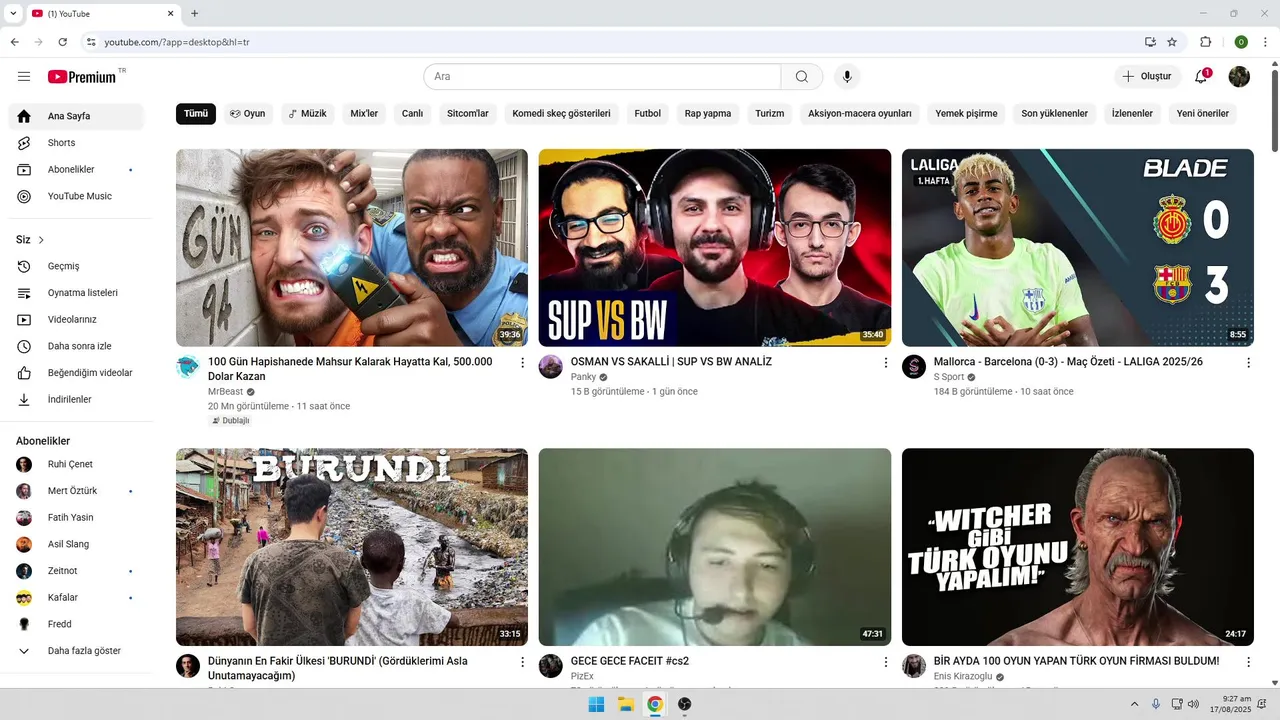The height and width of the screenshot is (720, 1280).
Task: Go to Shorts in sidebar
Action: (76, 143)
